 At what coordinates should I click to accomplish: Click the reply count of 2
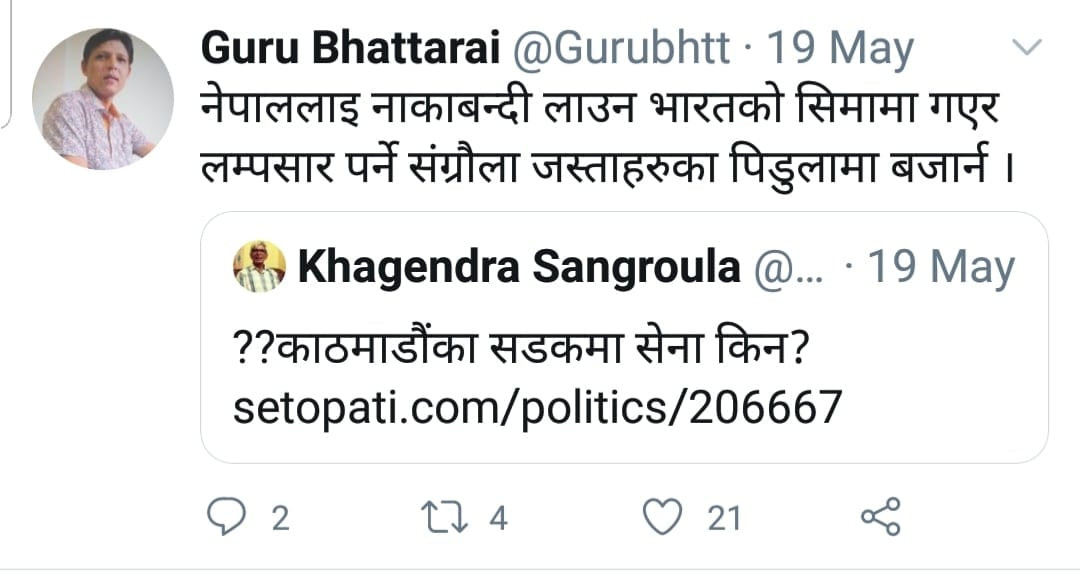point(280,518)
